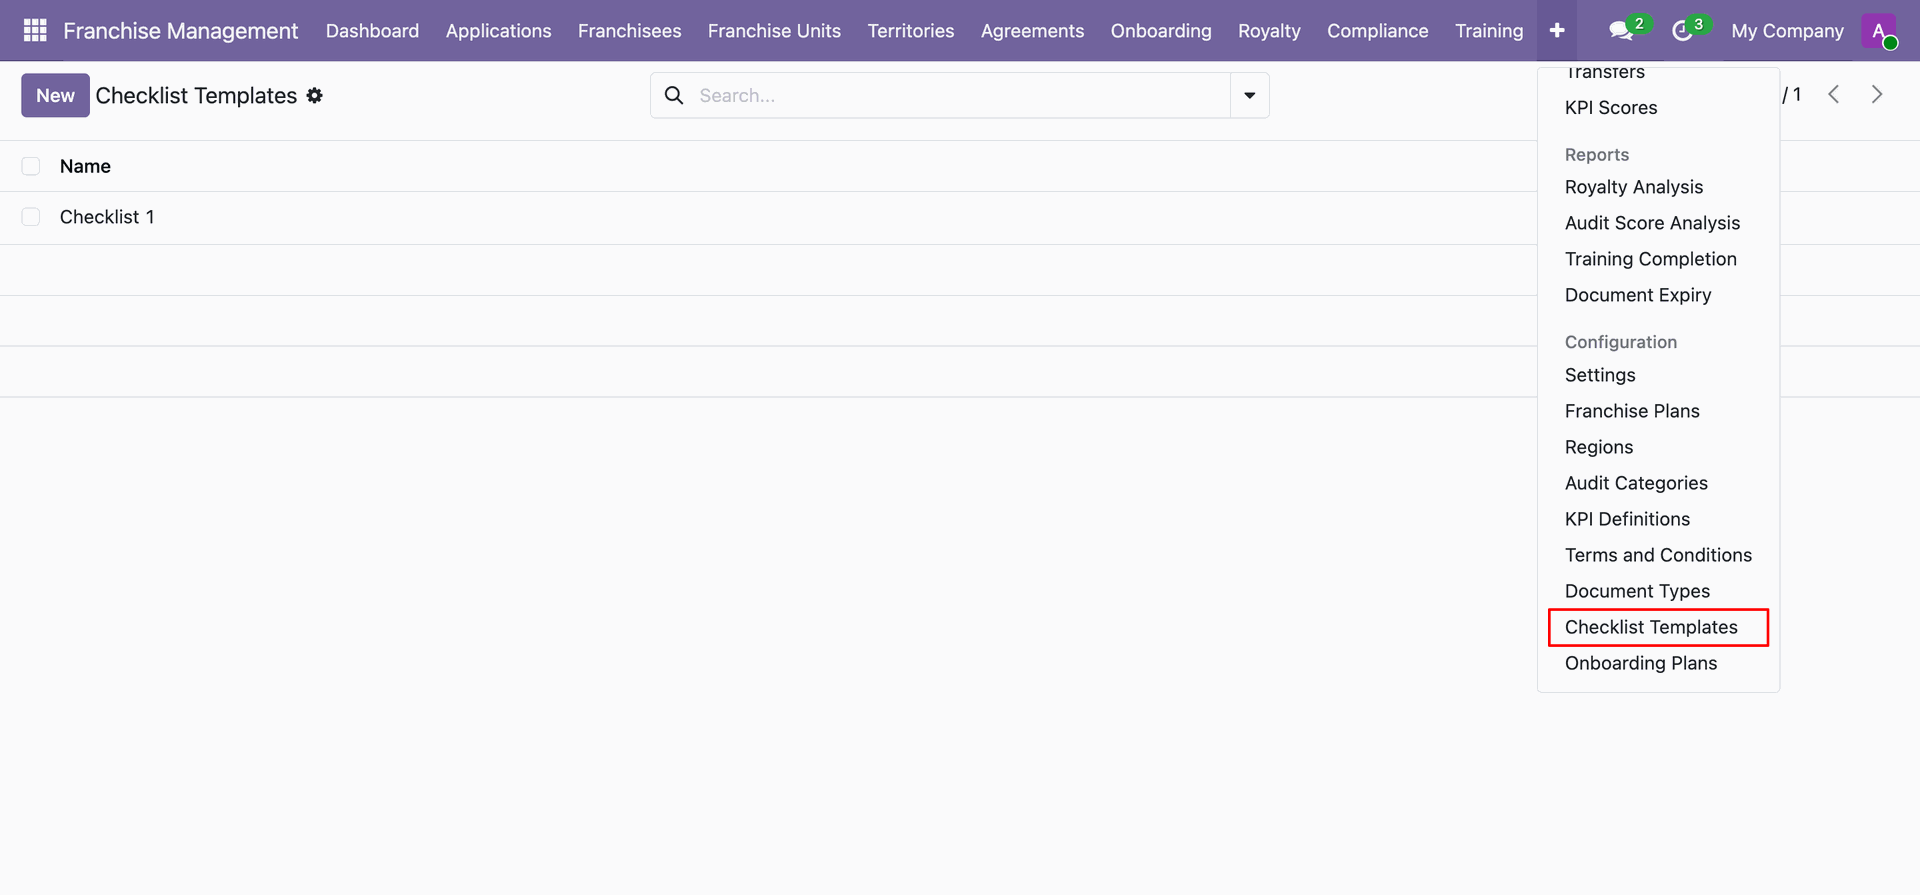Open Settings under Configuration
The image size is (1920, 895).
coord(1600,375)
